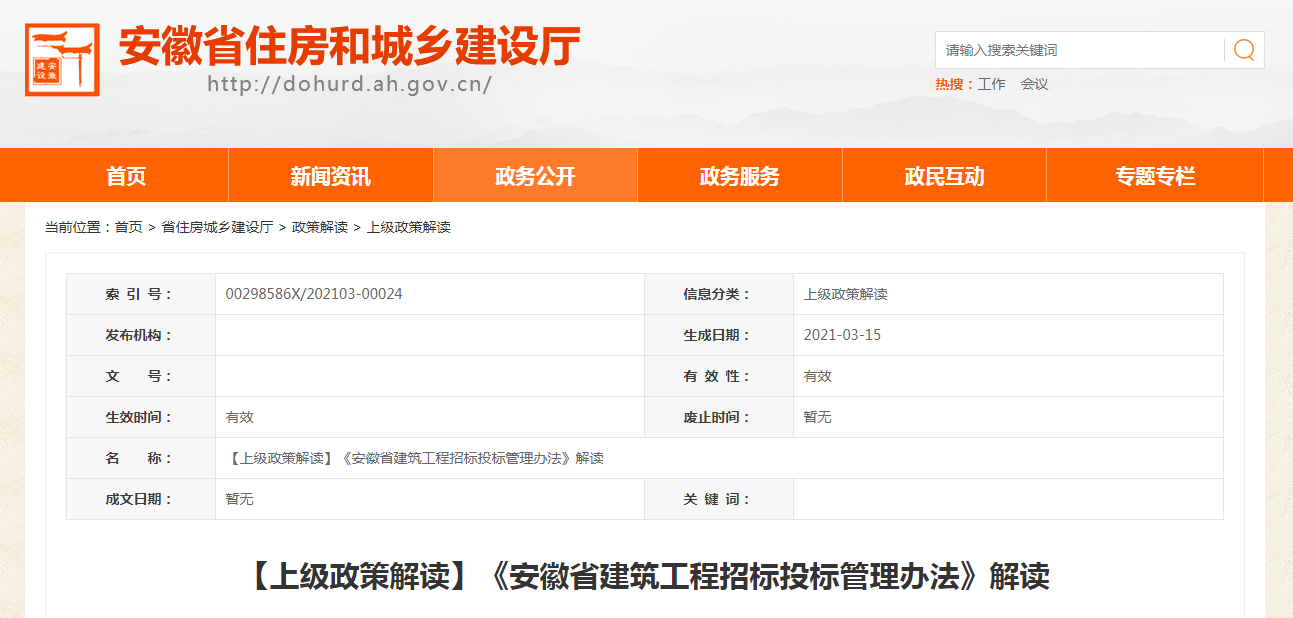1293x618 pixels.
Task: Click the 文号 label cell
Action: tap(141, 376)
